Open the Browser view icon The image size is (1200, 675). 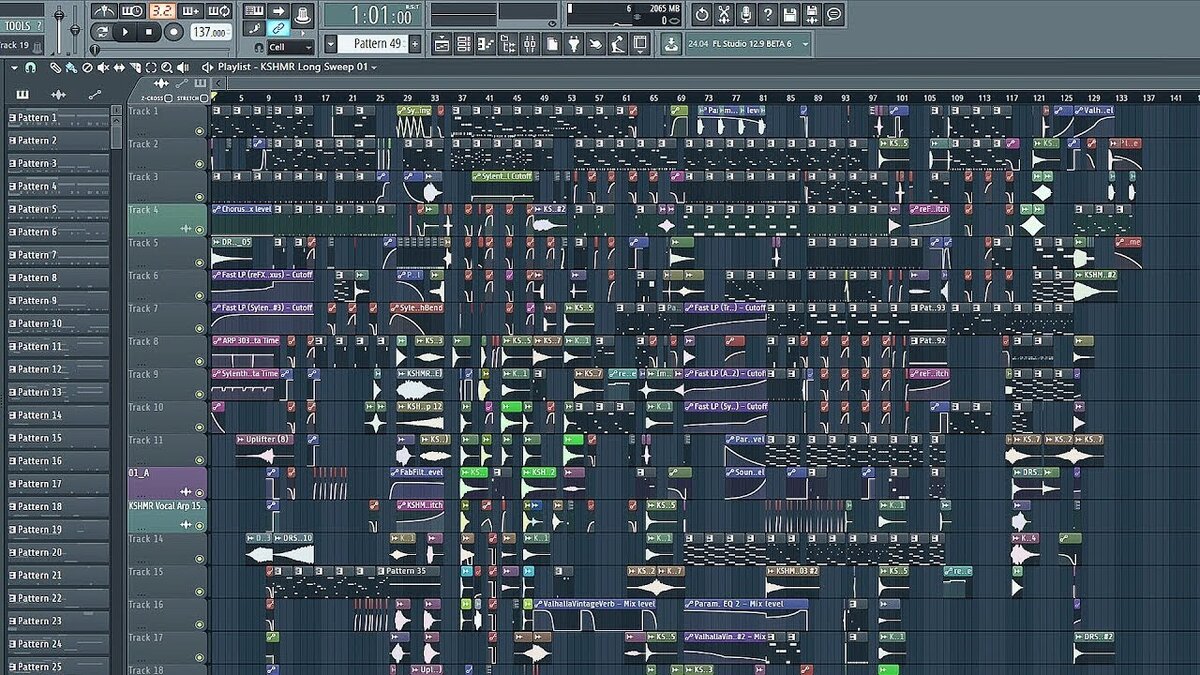point(508,44)
